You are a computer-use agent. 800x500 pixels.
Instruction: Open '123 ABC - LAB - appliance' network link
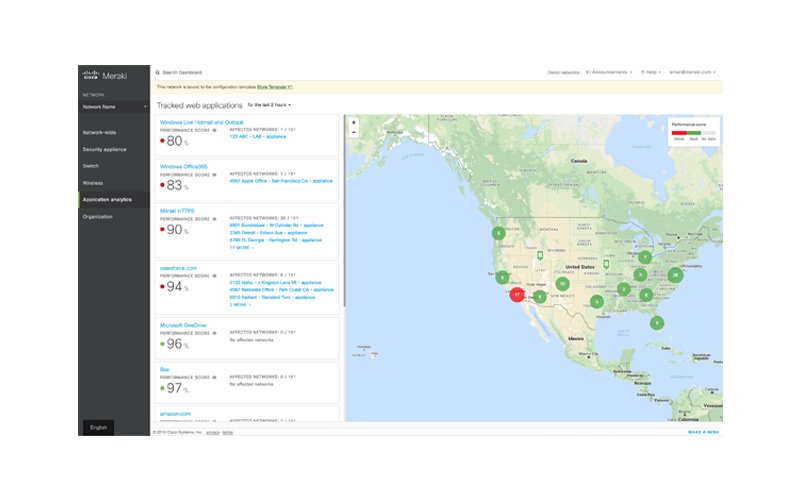coord(258,137)
